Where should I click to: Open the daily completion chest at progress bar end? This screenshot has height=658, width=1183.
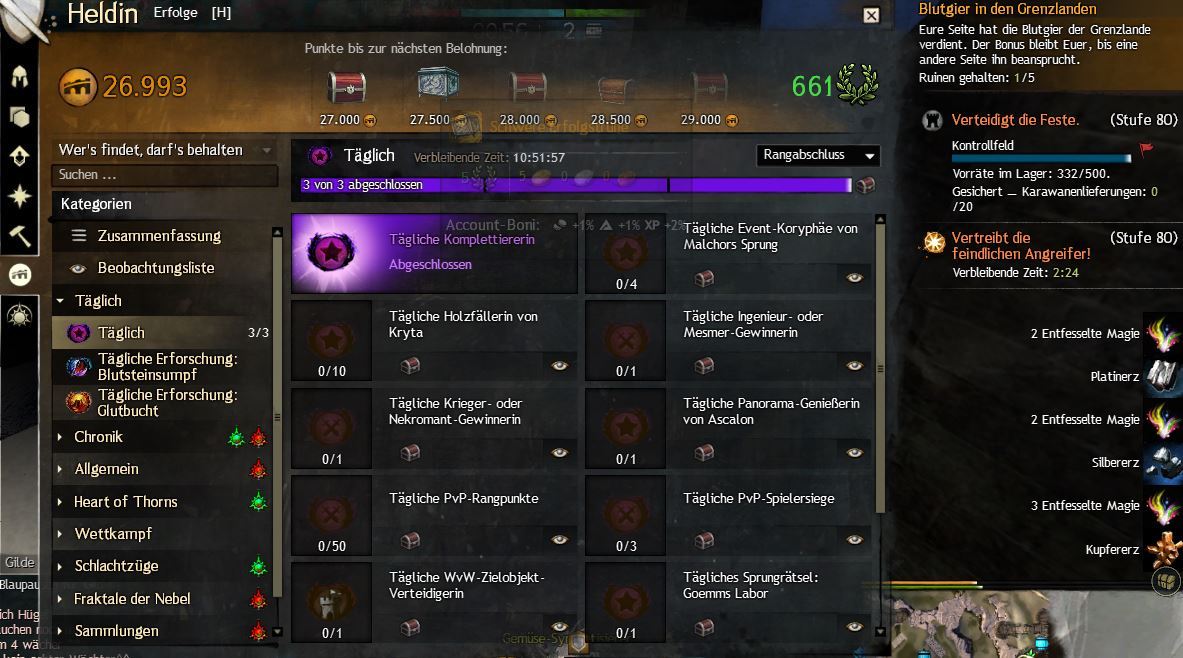coord(865,185)
